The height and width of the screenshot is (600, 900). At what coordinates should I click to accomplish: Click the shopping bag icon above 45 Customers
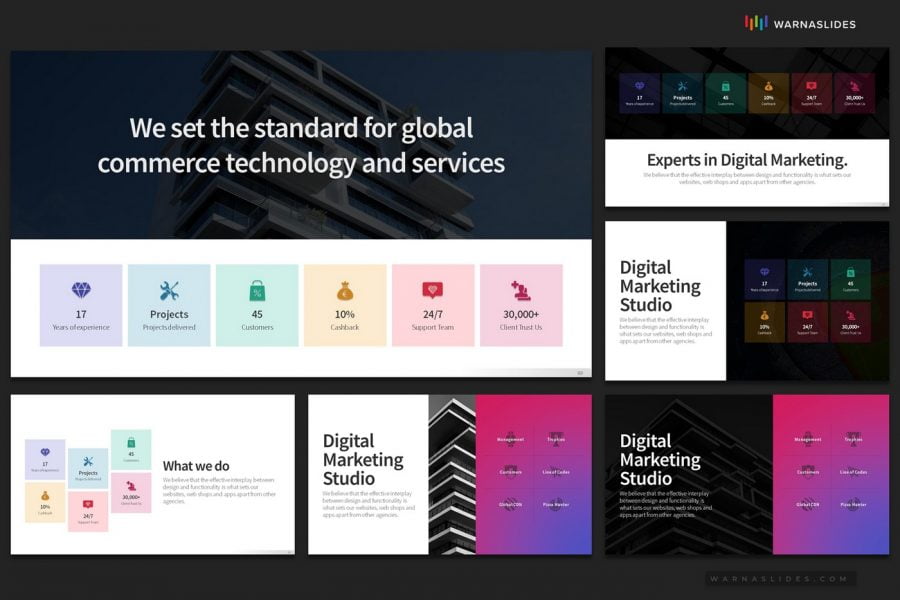tap(257, 289)
